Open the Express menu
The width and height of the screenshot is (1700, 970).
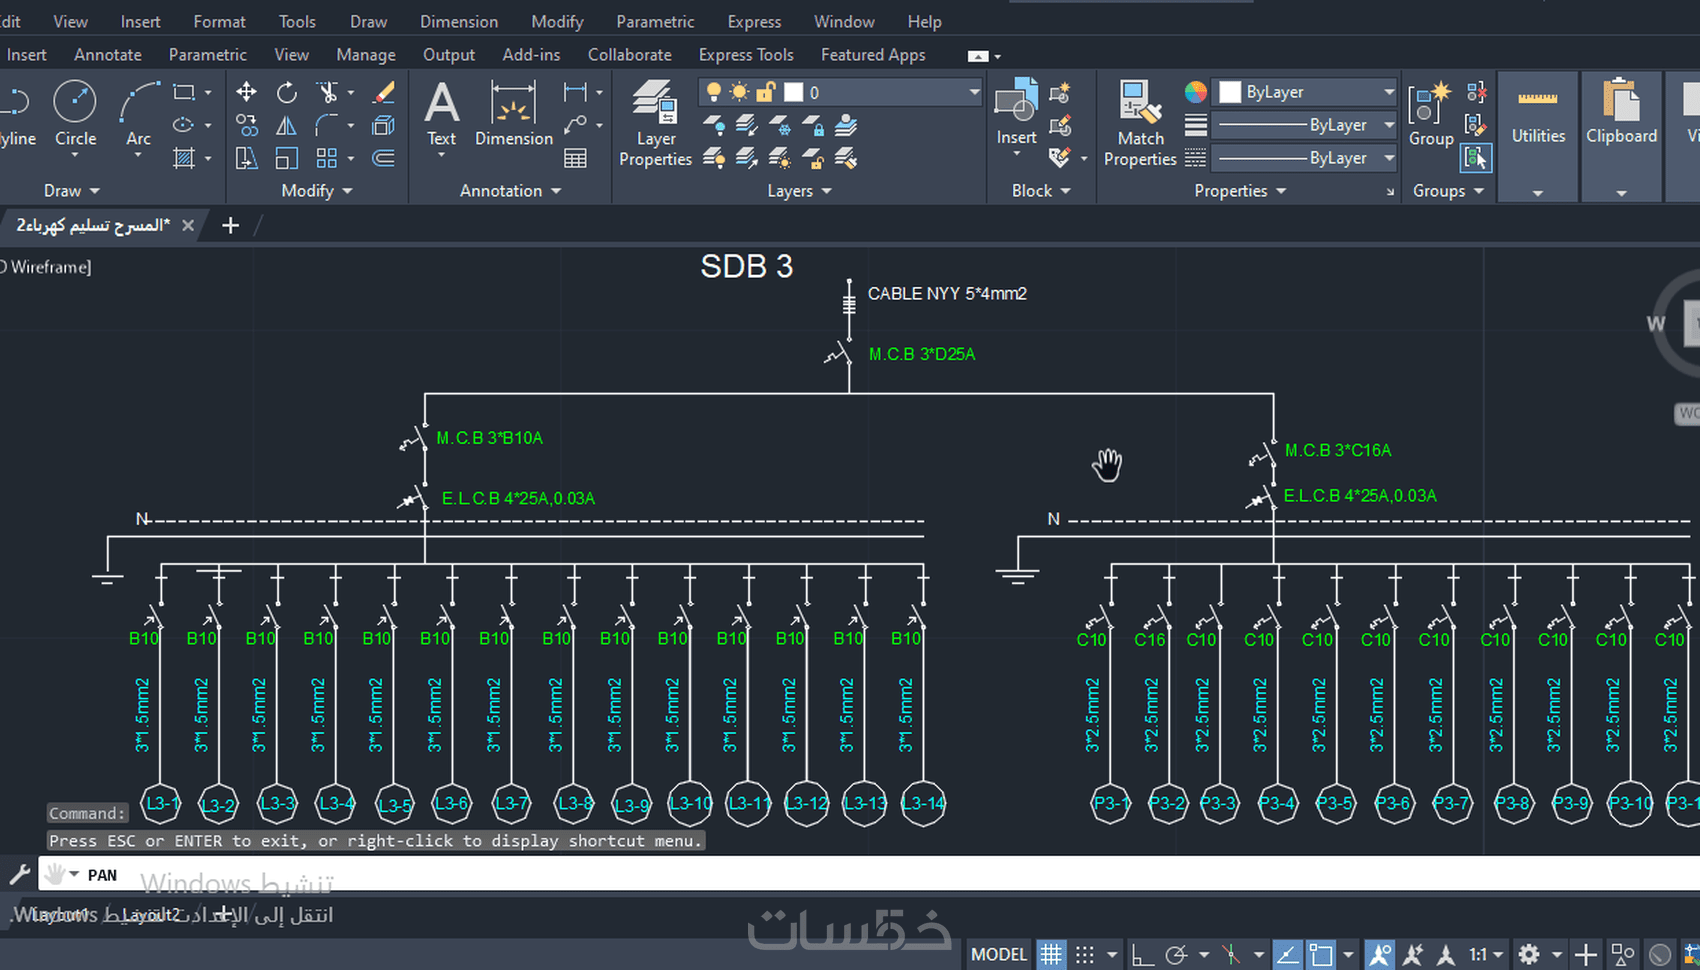click(x=754, y=21)
